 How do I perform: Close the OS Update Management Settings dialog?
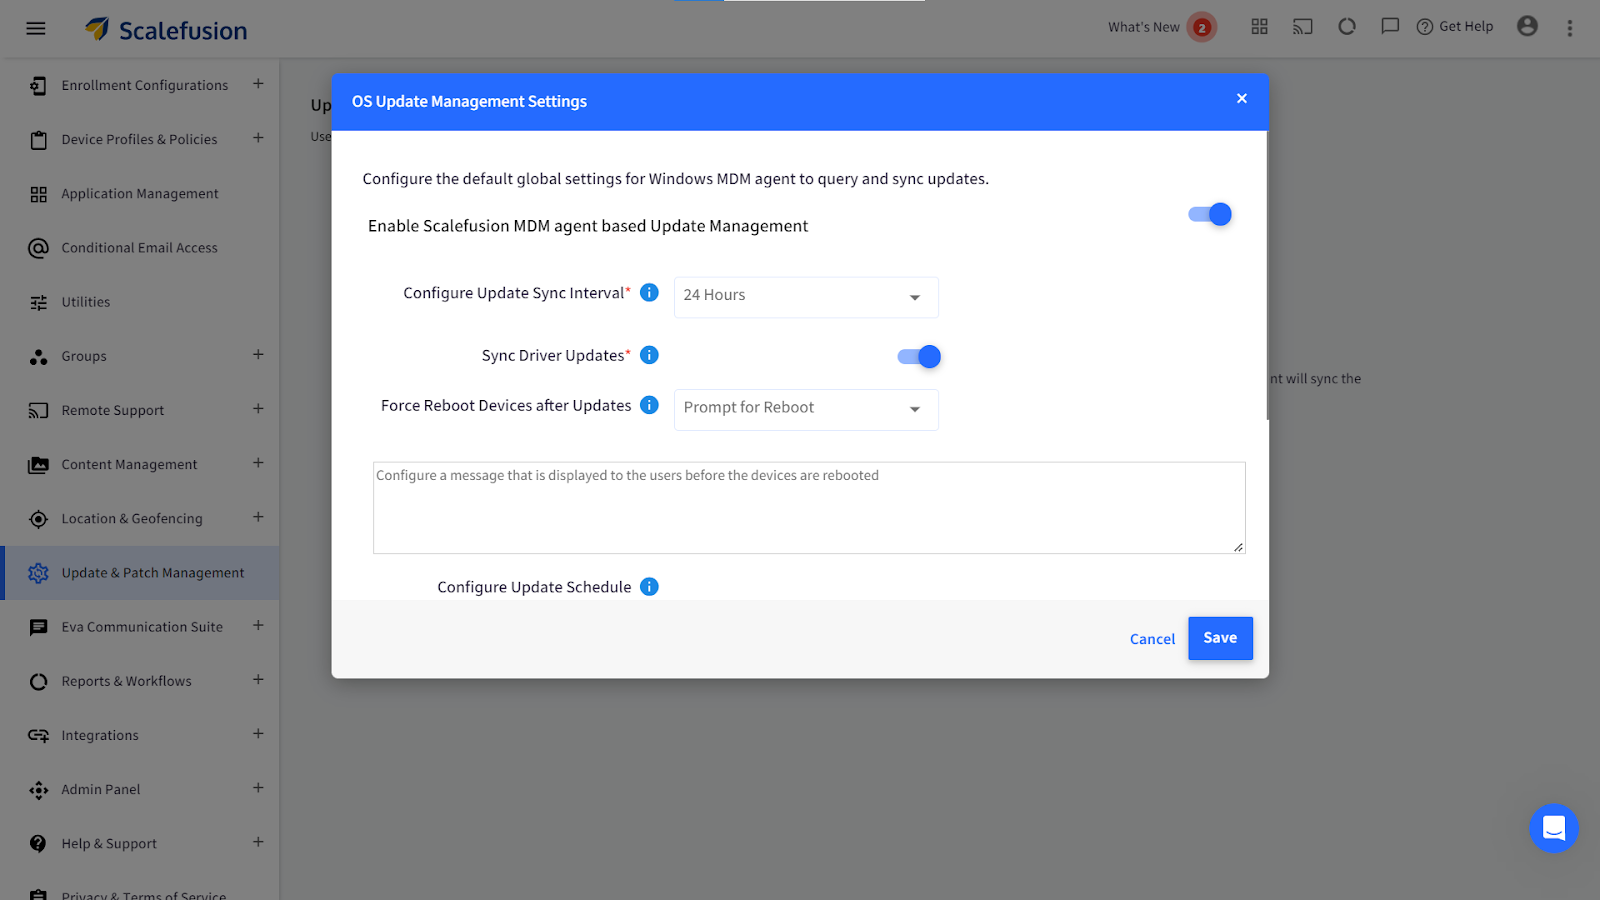pyautogui.click(x=1242, y=98)
